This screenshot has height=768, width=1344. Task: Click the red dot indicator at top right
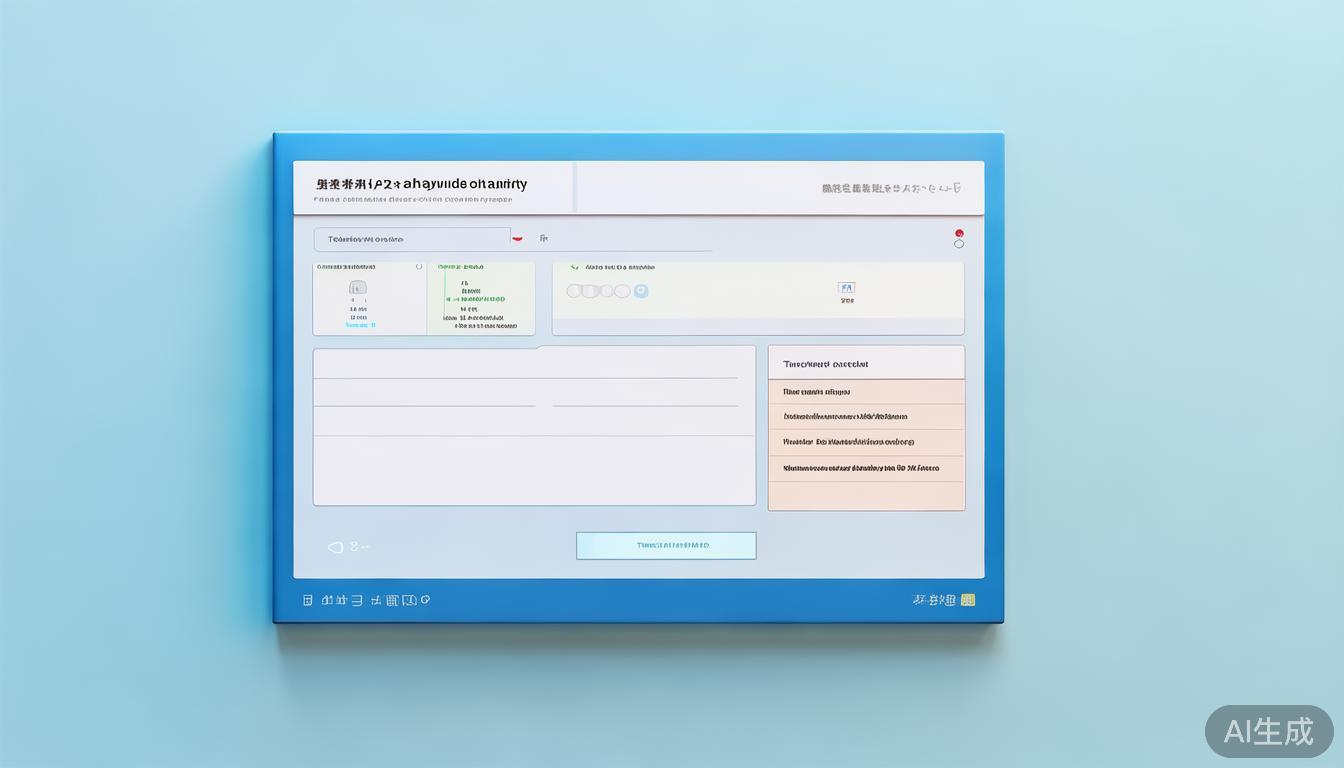959,233
